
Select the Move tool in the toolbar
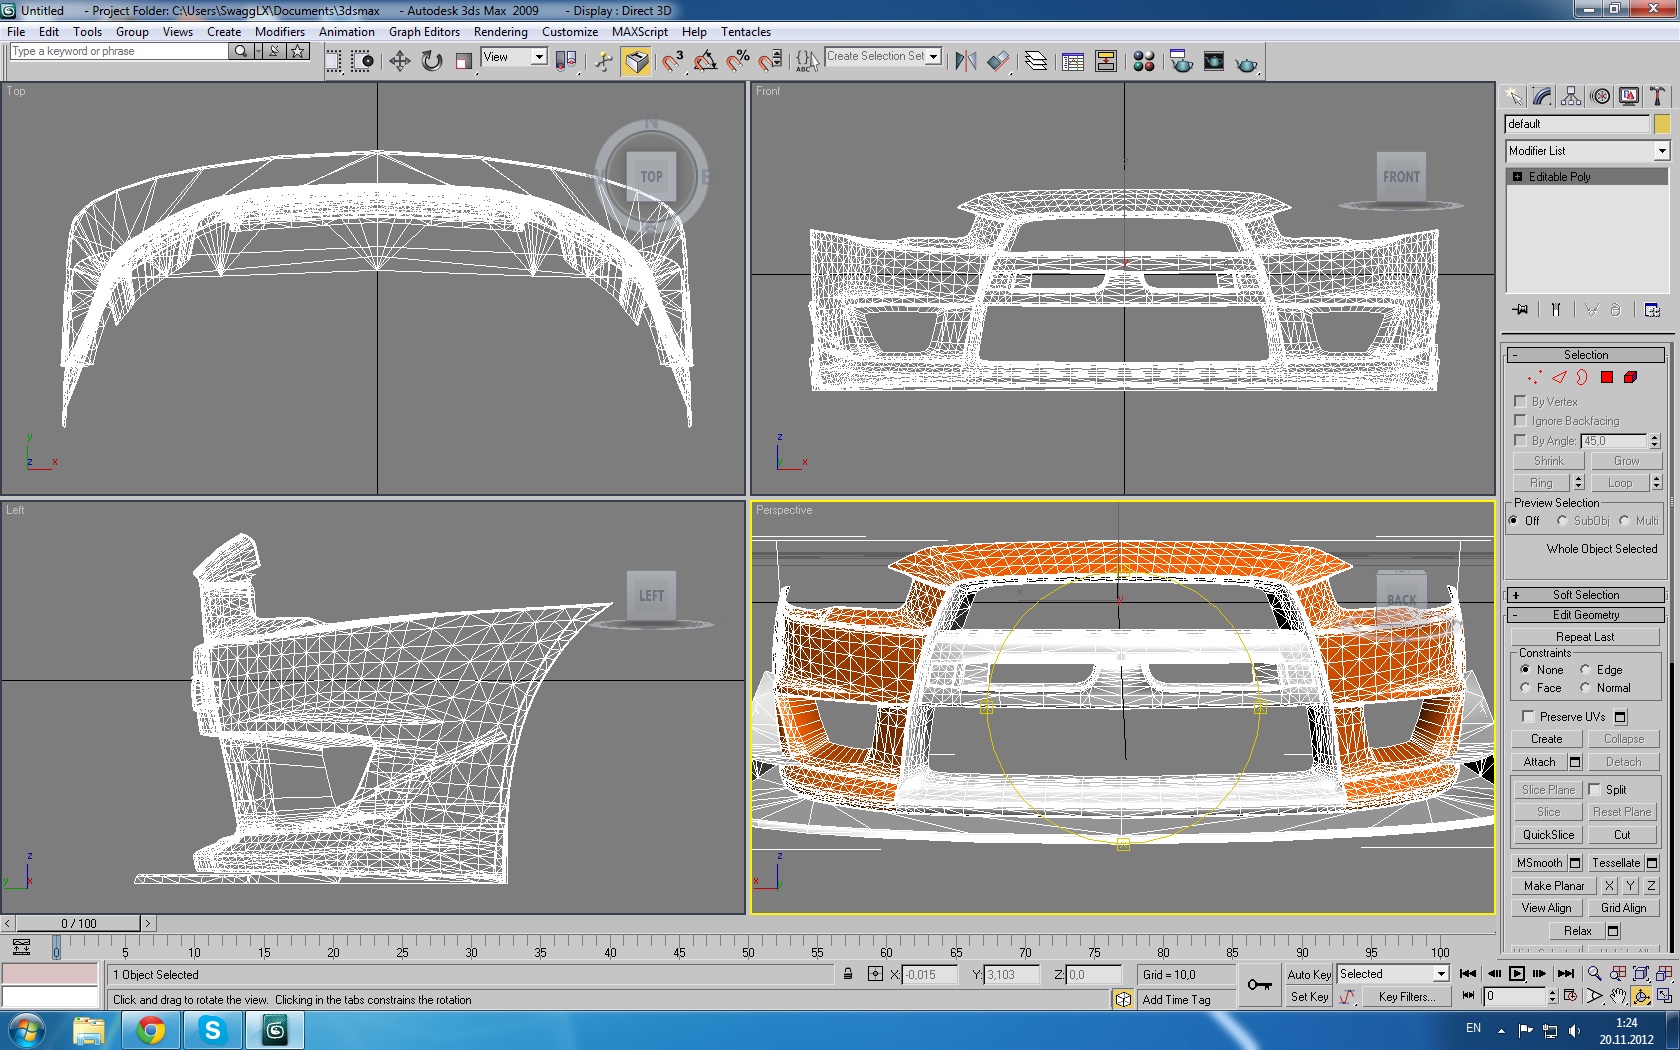click(399, 62)
